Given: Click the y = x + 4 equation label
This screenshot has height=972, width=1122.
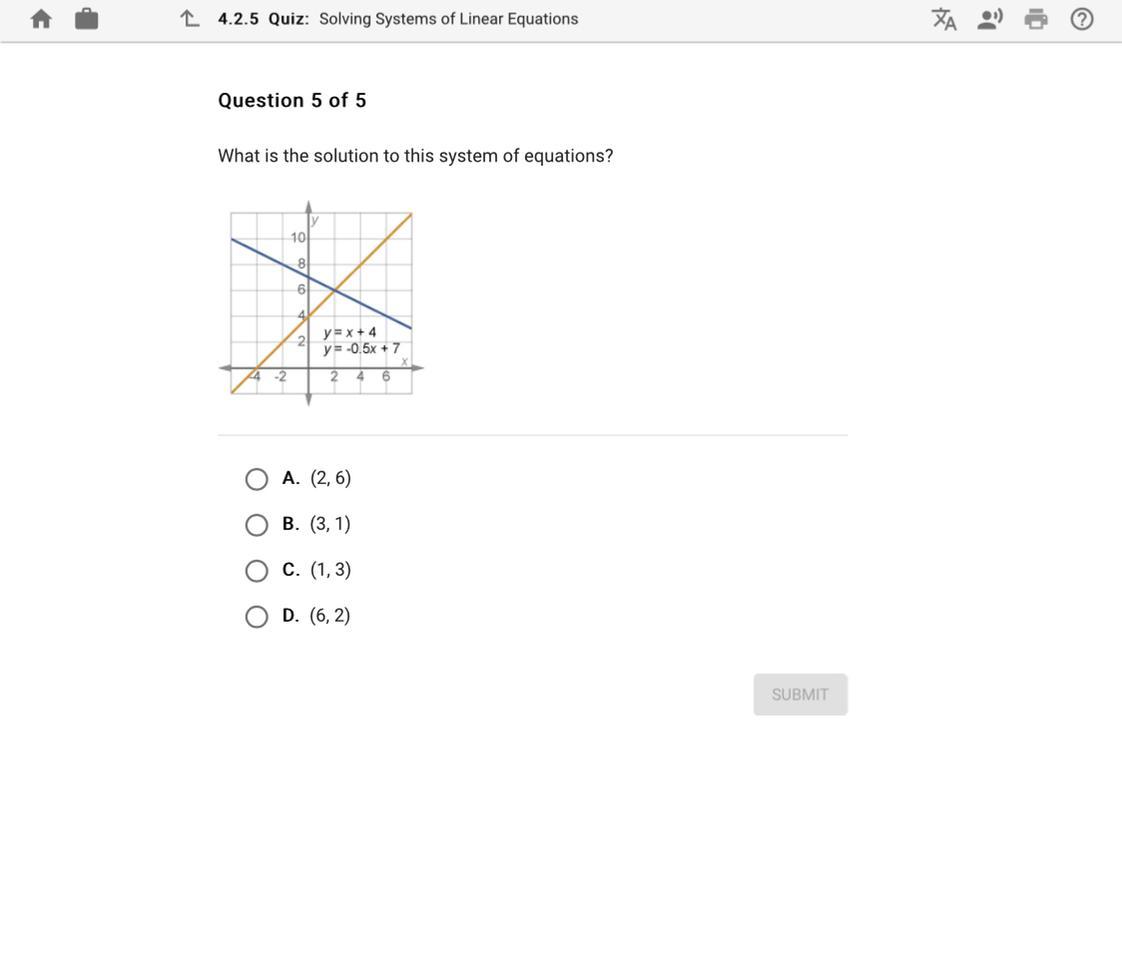Looking at the screenshot, I should tap(349, 332).
